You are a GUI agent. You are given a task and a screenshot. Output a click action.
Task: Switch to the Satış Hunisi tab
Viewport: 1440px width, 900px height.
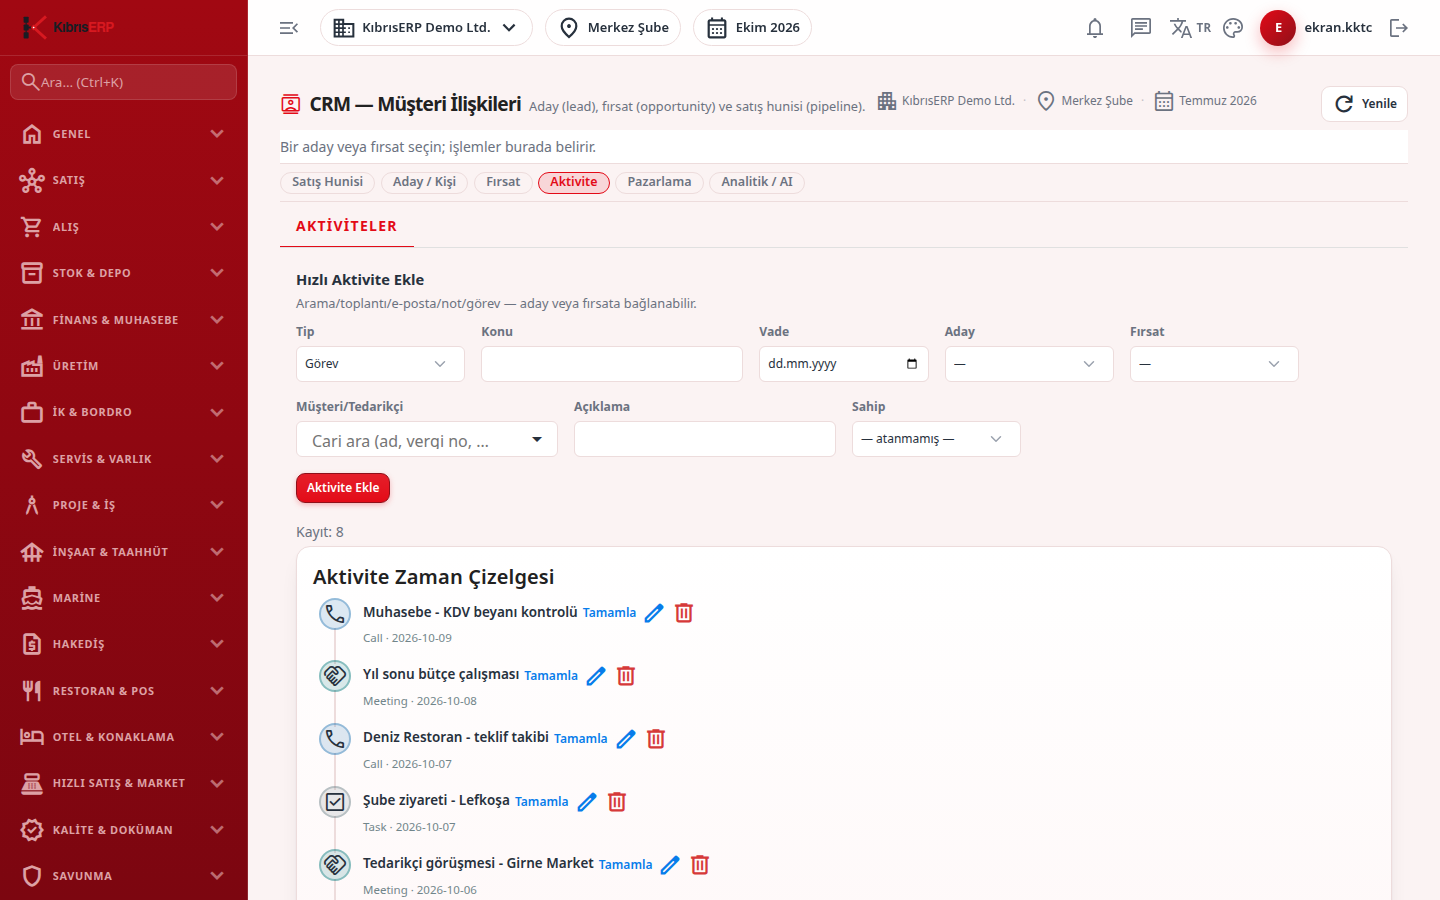(327, 182)
